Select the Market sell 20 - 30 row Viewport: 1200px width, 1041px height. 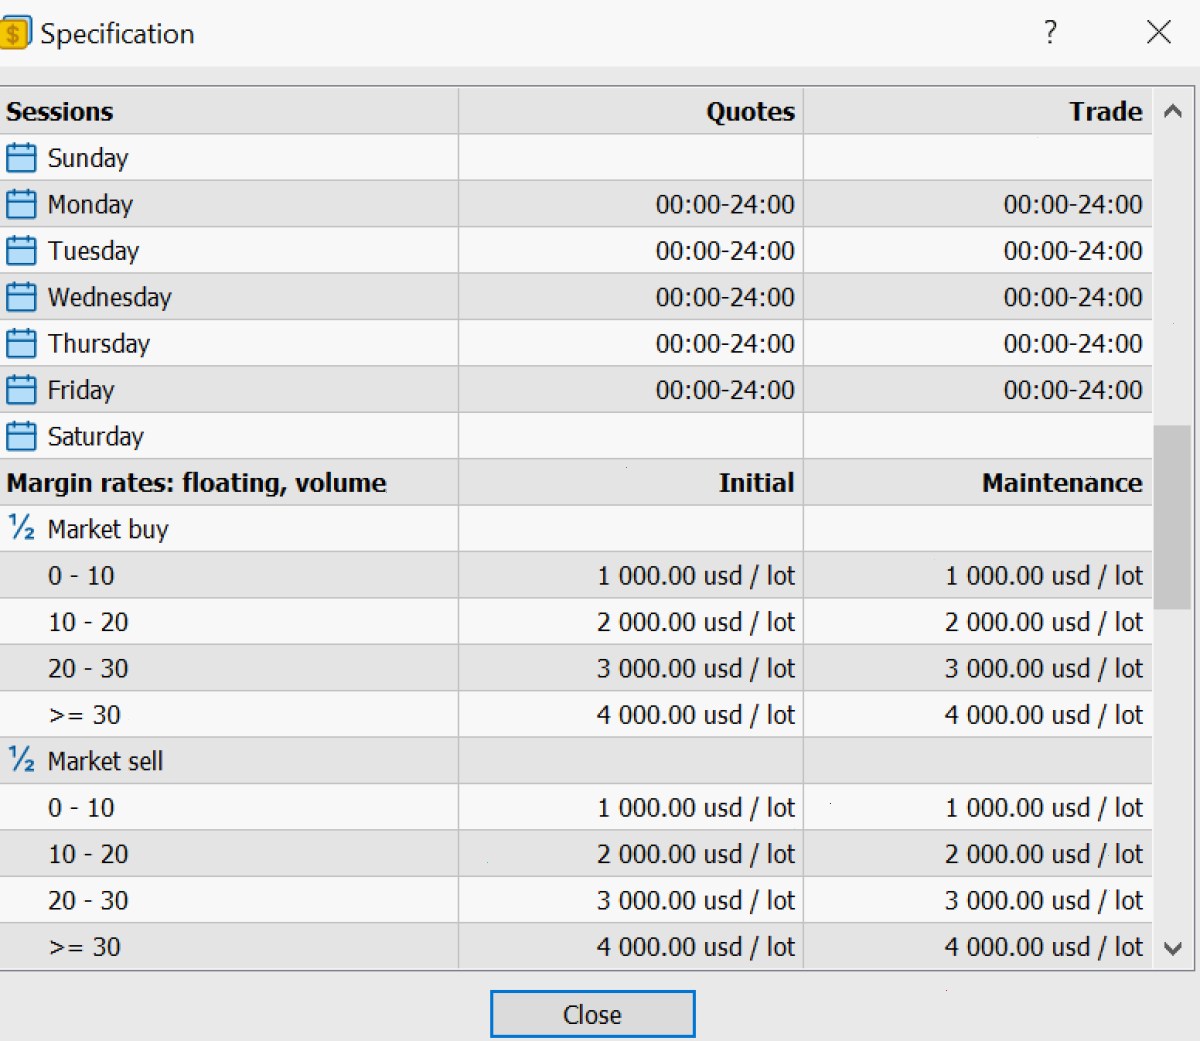(576, 900)
